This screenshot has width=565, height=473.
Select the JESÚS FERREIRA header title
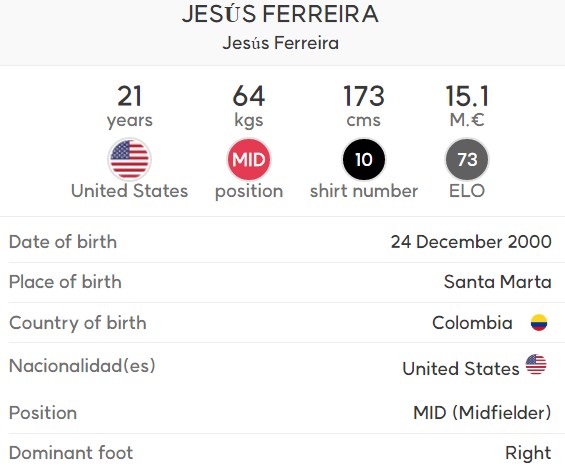pyautogui.click(x=280, y=14)
